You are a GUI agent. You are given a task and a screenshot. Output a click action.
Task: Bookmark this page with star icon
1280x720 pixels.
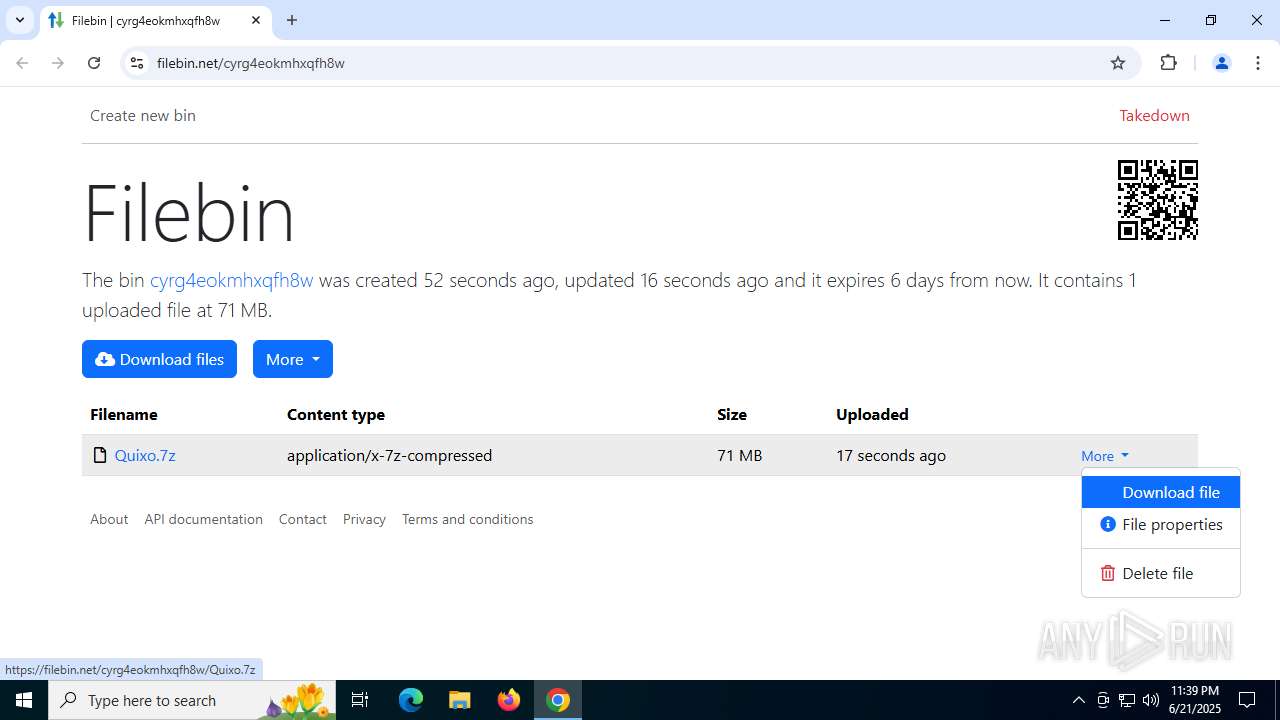coord(1118,63)
